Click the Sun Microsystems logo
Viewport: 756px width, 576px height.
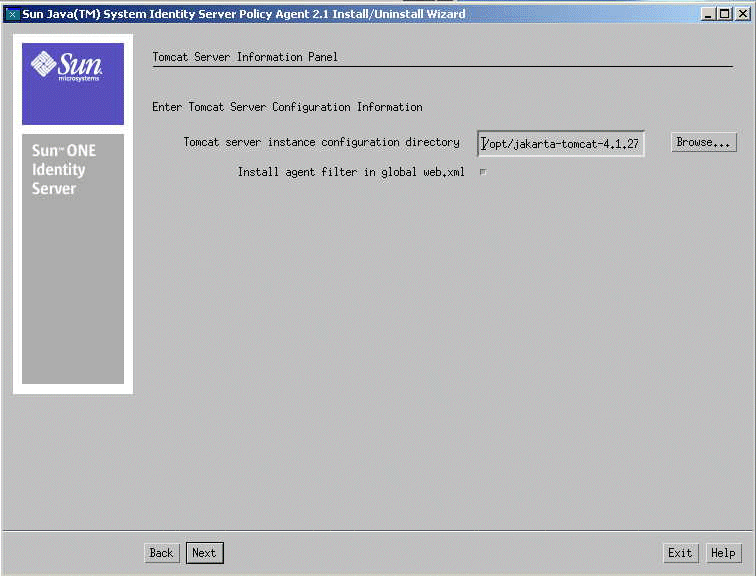pyautogui.click(x=73, y=84)
